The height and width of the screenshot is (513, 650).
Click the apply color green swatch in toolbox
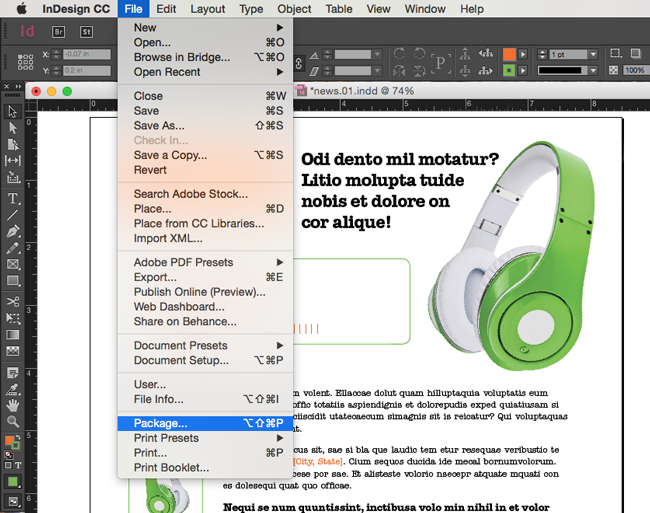[12, 482]
